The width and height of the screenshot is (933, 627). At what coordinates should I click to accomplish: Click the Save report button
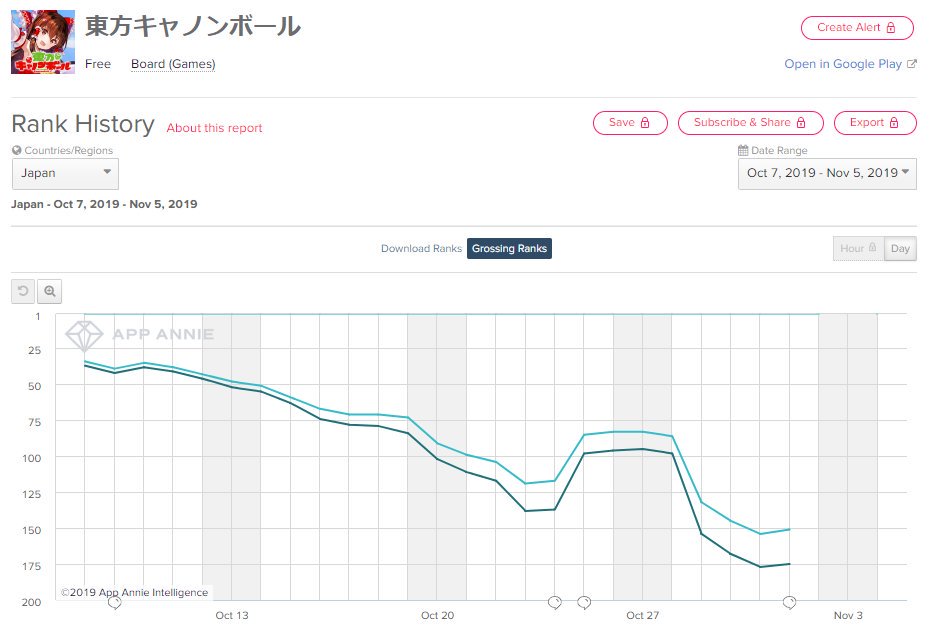click(x=629, y=123)
